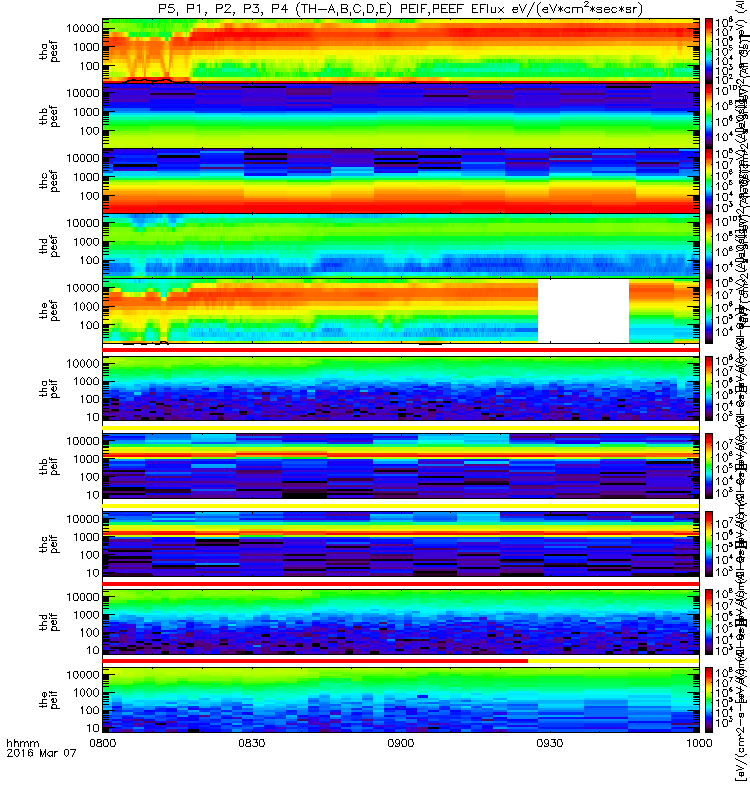The height and width of the screenshot is (800, 750).
Task: Click the 1000 tick label of thd peif
Action: [x=86, y=615]
